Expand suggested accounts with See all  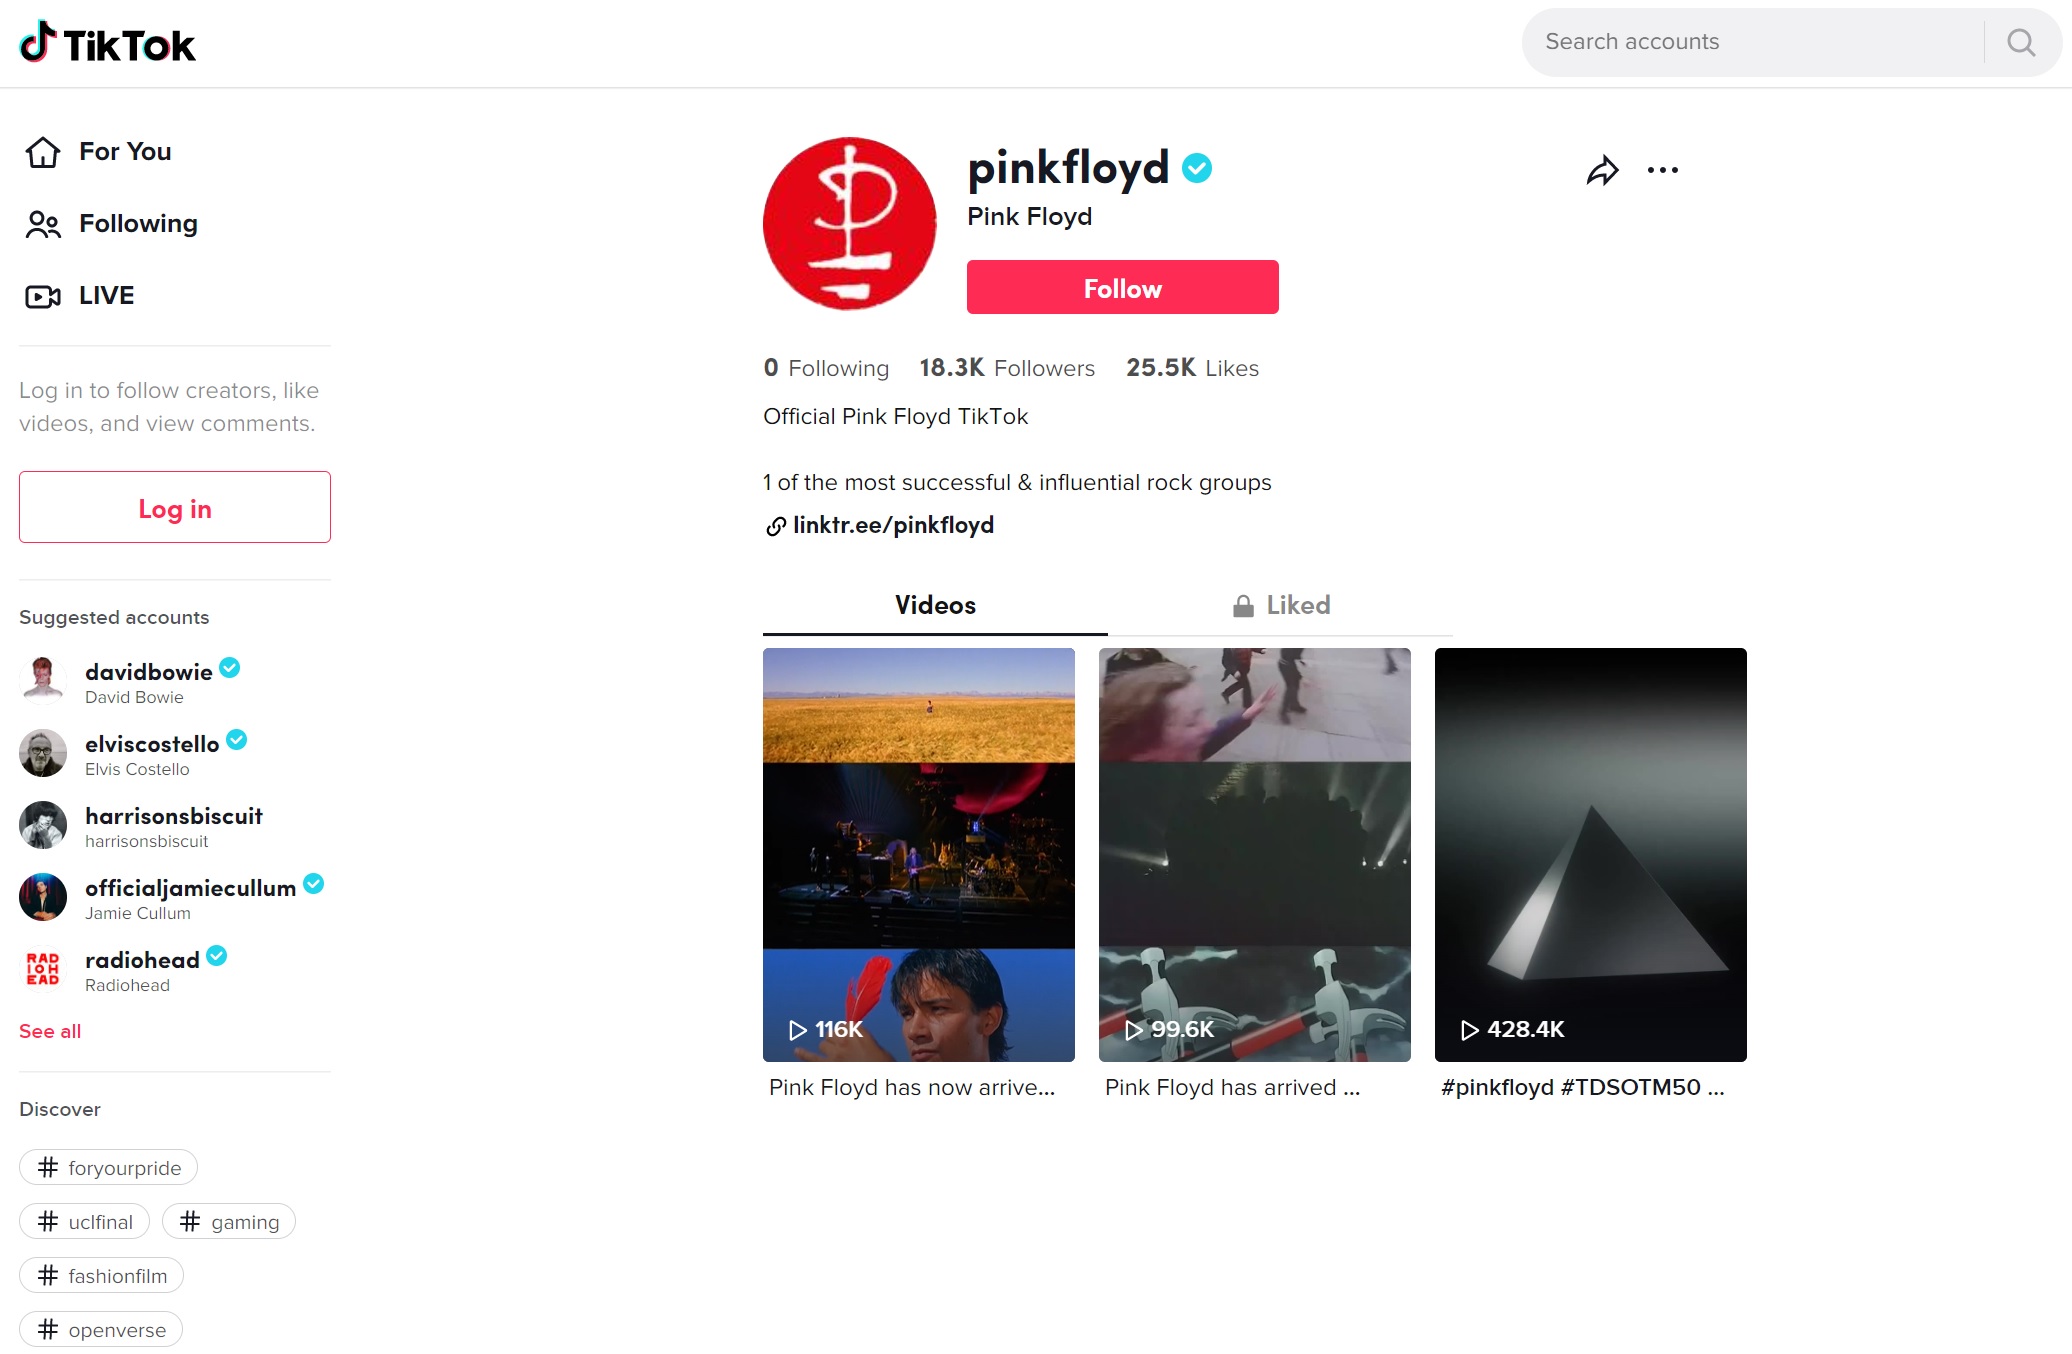(x=50, y=1031)
